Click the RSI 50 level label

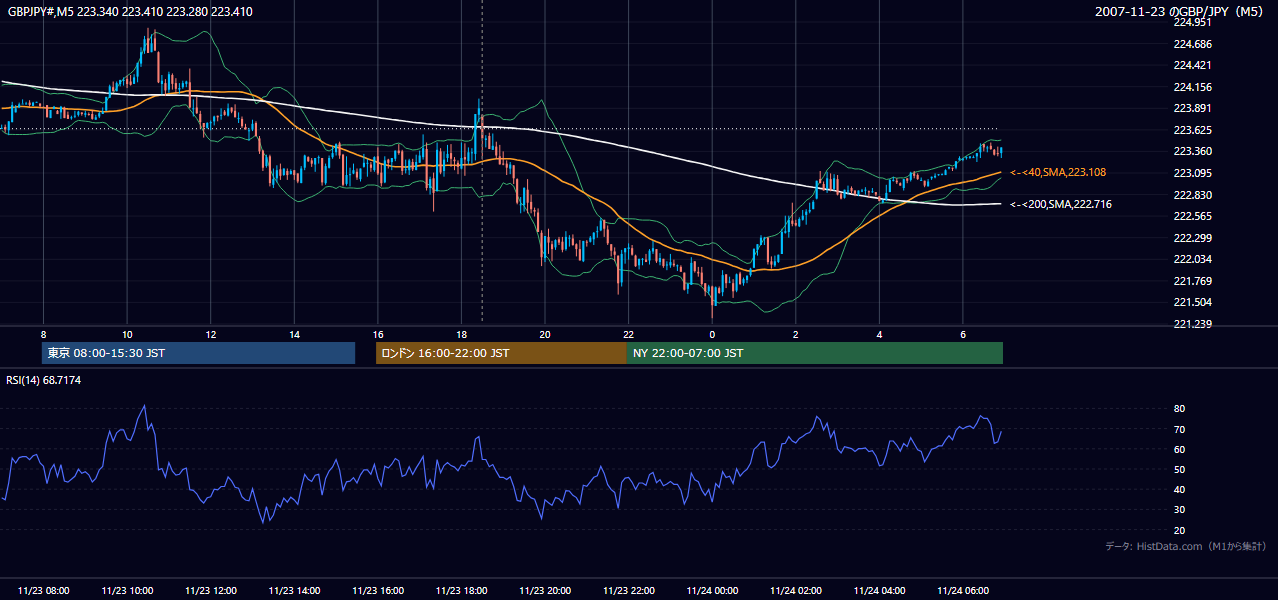pos(1180,469)
